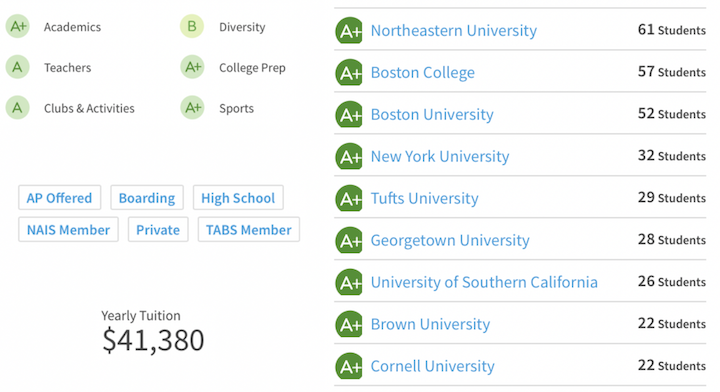Click the A+ Academics grade badge
Image resolution: width=720 pixels, height=392 pixels.
pyautogui.click(x=17, y=27)
